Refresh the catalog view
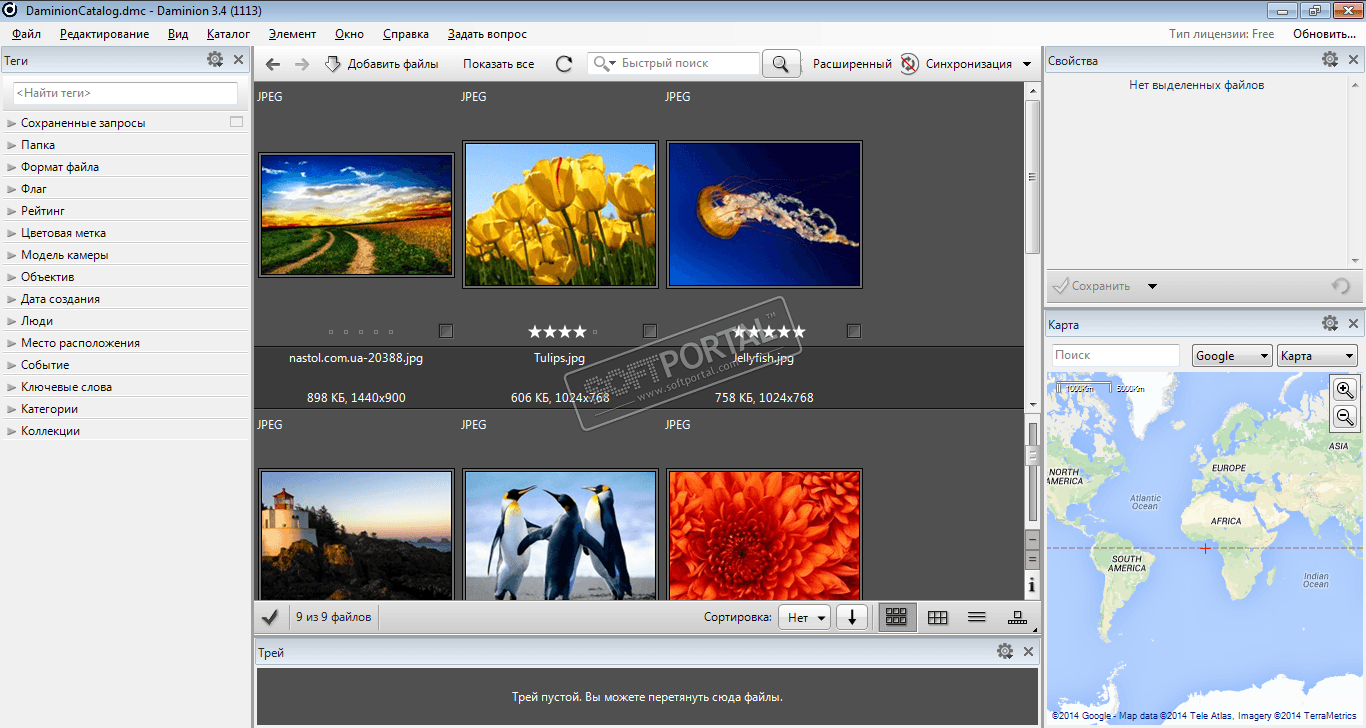Viewport: 1366px width, 728px height. [564, 64]
